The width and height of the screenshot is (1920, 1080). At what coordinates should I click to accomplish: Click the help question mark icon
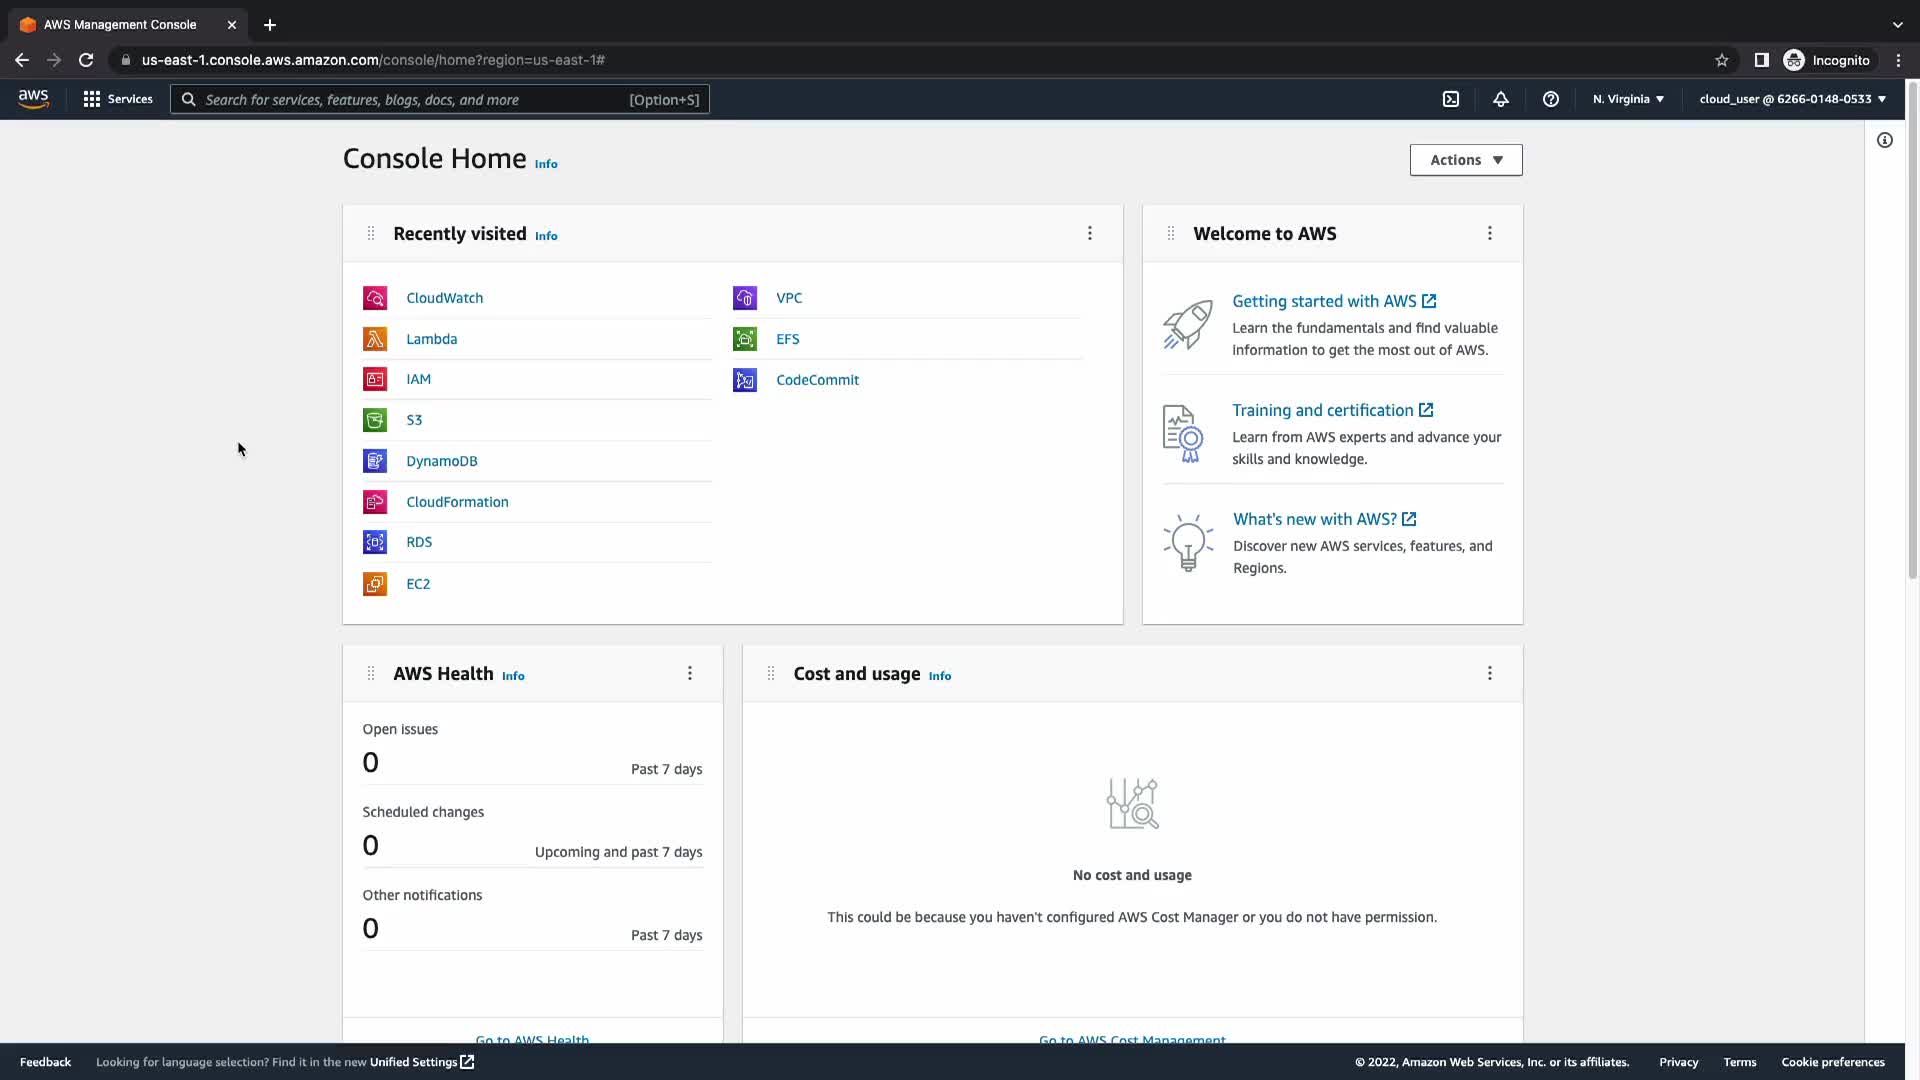tap(1551, 99)
